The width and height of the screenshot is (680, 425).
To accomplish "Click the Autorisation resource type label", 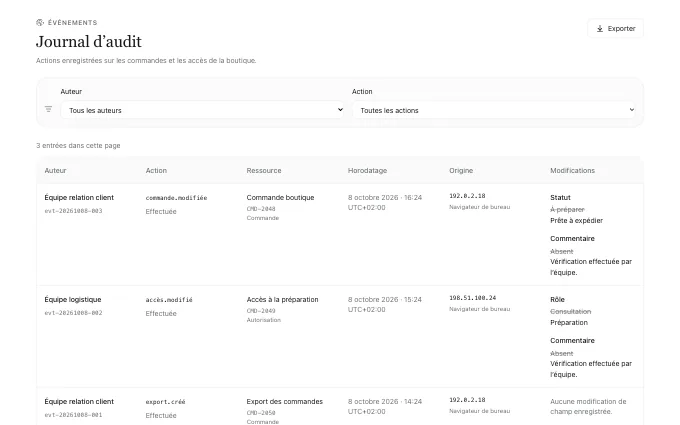I will point(264,320).
